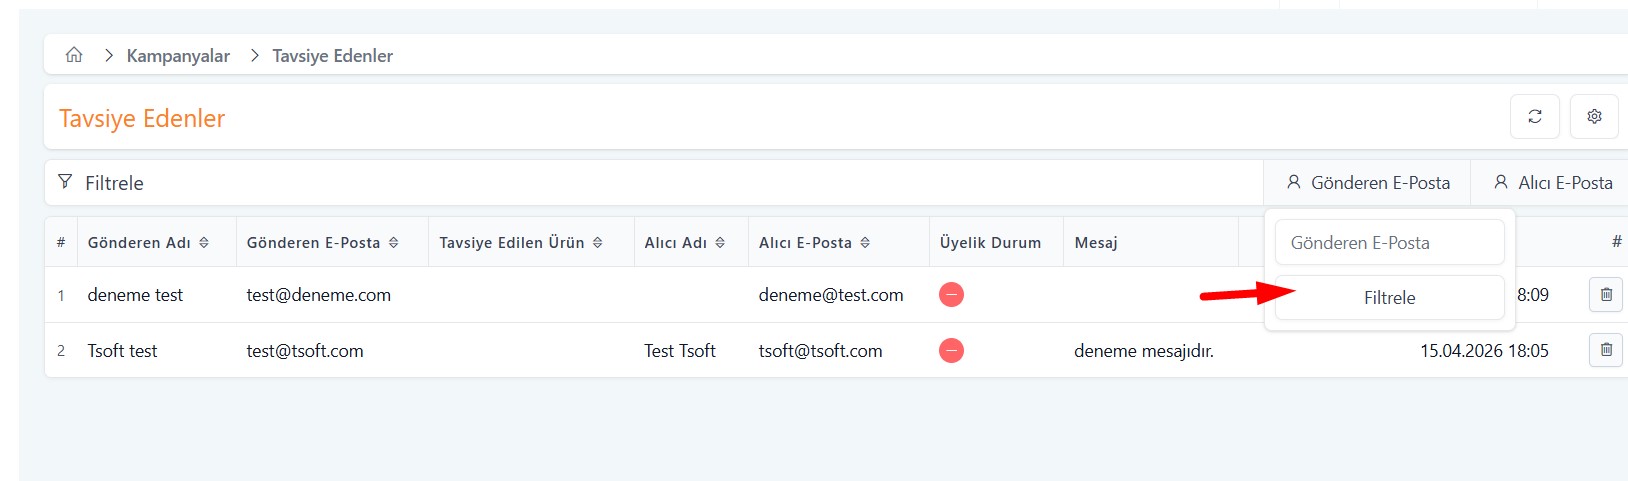Open the settings gear icon
1628x481 pixels.
(x=1594, y=117)
